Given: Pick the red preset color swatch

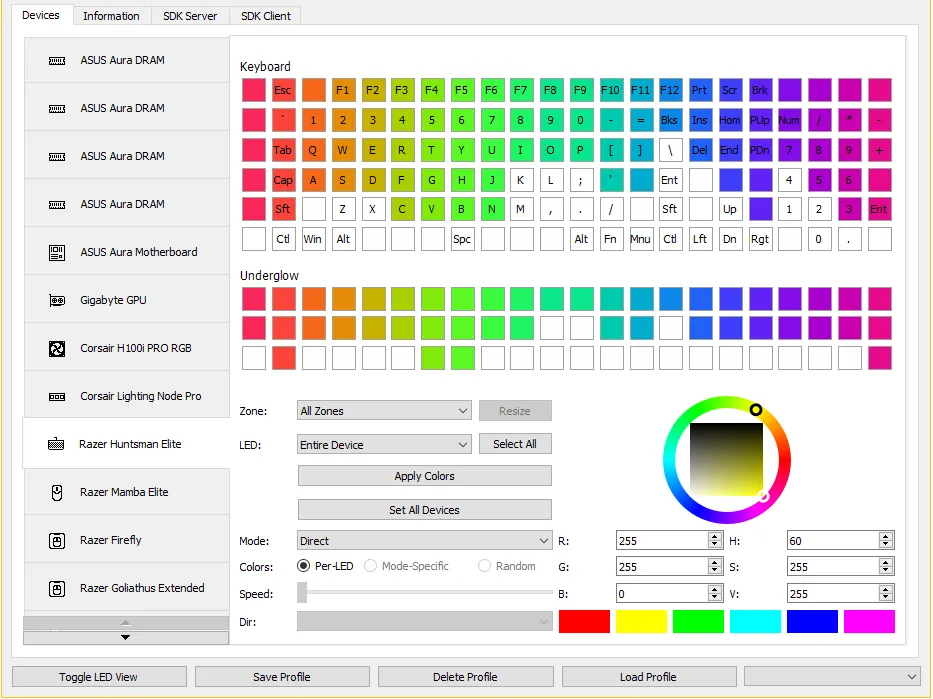Looking at the screenshot, I should pyautogui.click(x=584, y=621).
